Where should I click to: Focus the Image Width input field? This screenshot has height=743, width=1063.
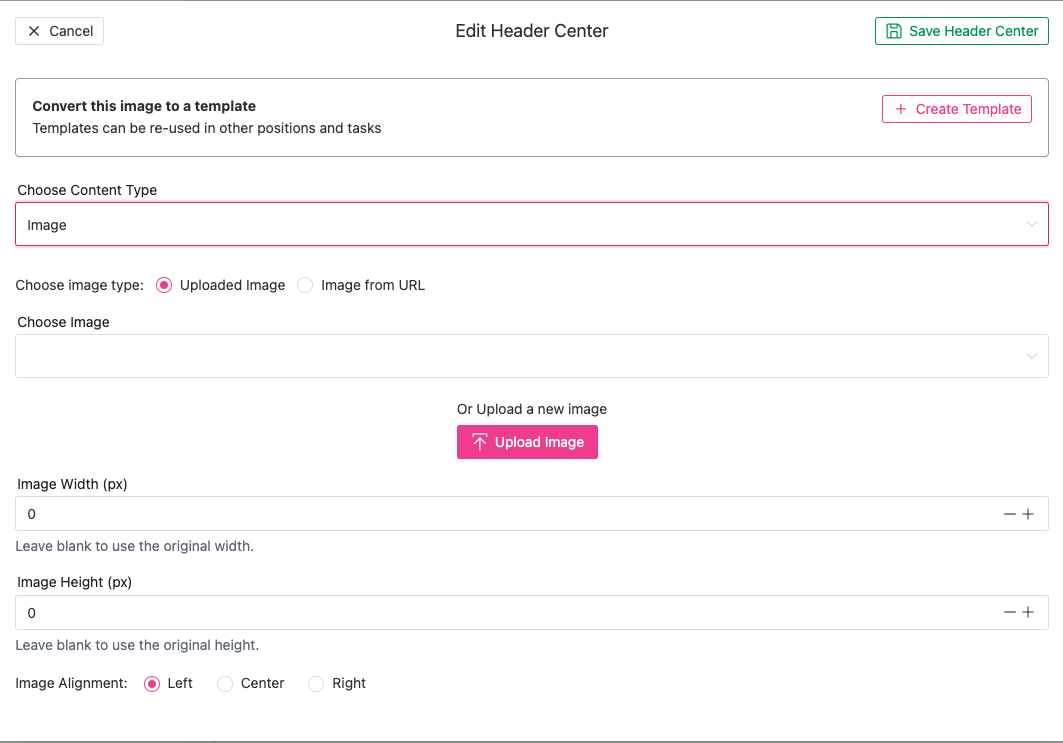tap(500, 514)
